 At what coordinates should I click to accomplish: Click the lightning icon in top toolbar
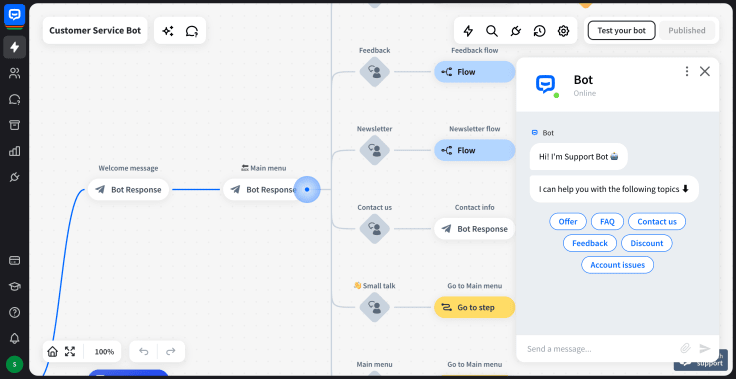(468, 31)
